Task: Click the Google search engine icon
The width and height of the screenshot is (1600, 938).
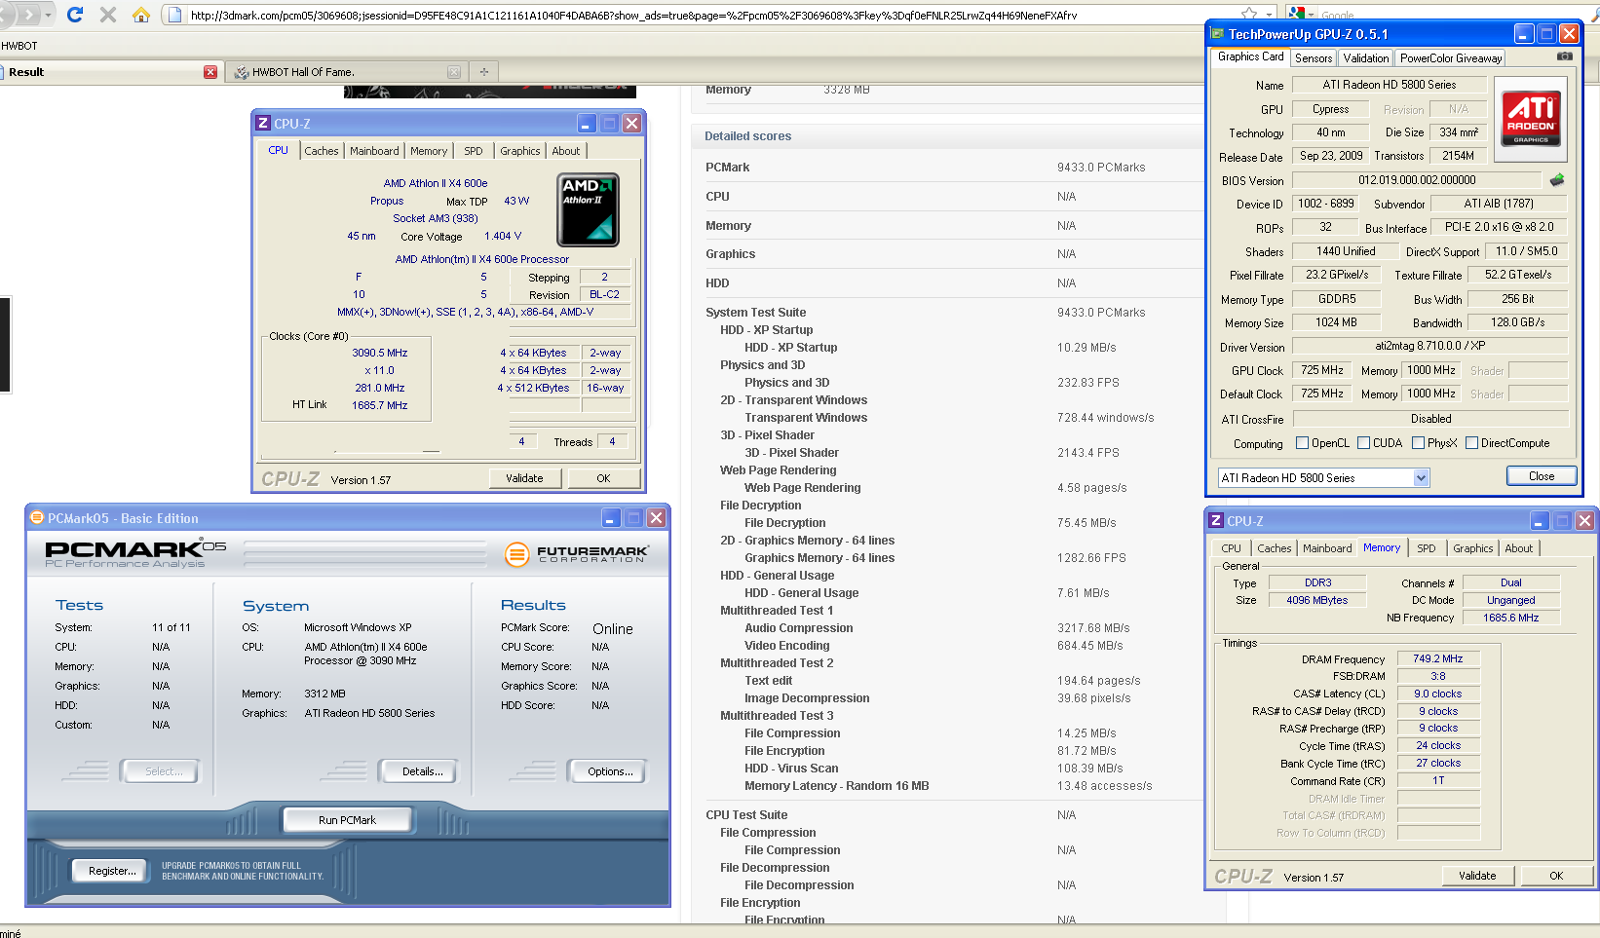Action: 1297,14
